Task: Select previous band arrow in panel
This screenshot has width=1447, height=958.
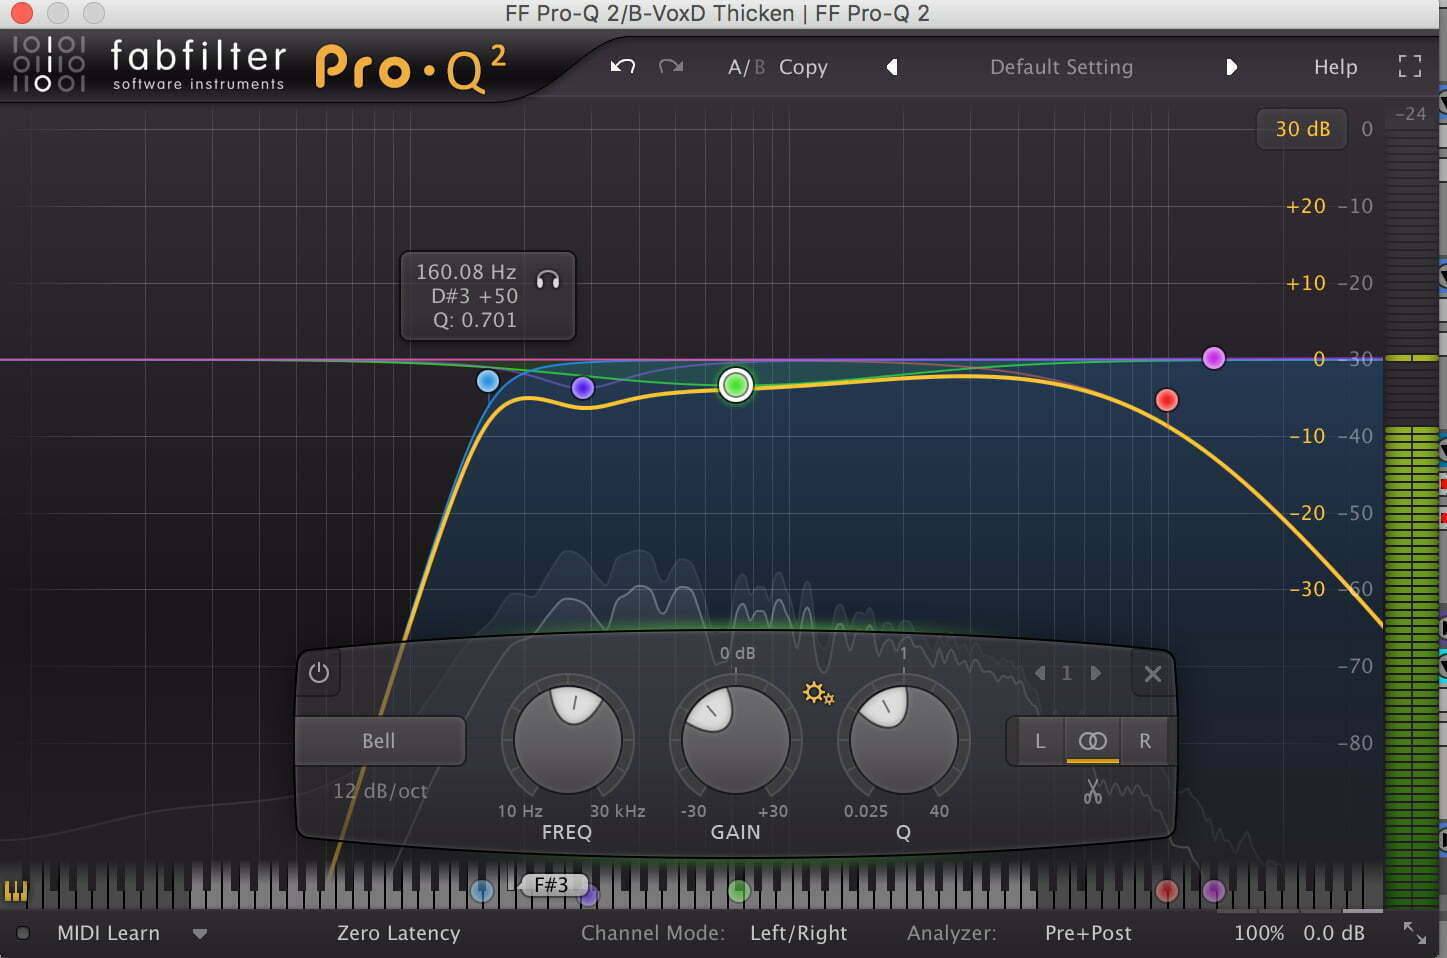Action: (x=1040, y=673)
